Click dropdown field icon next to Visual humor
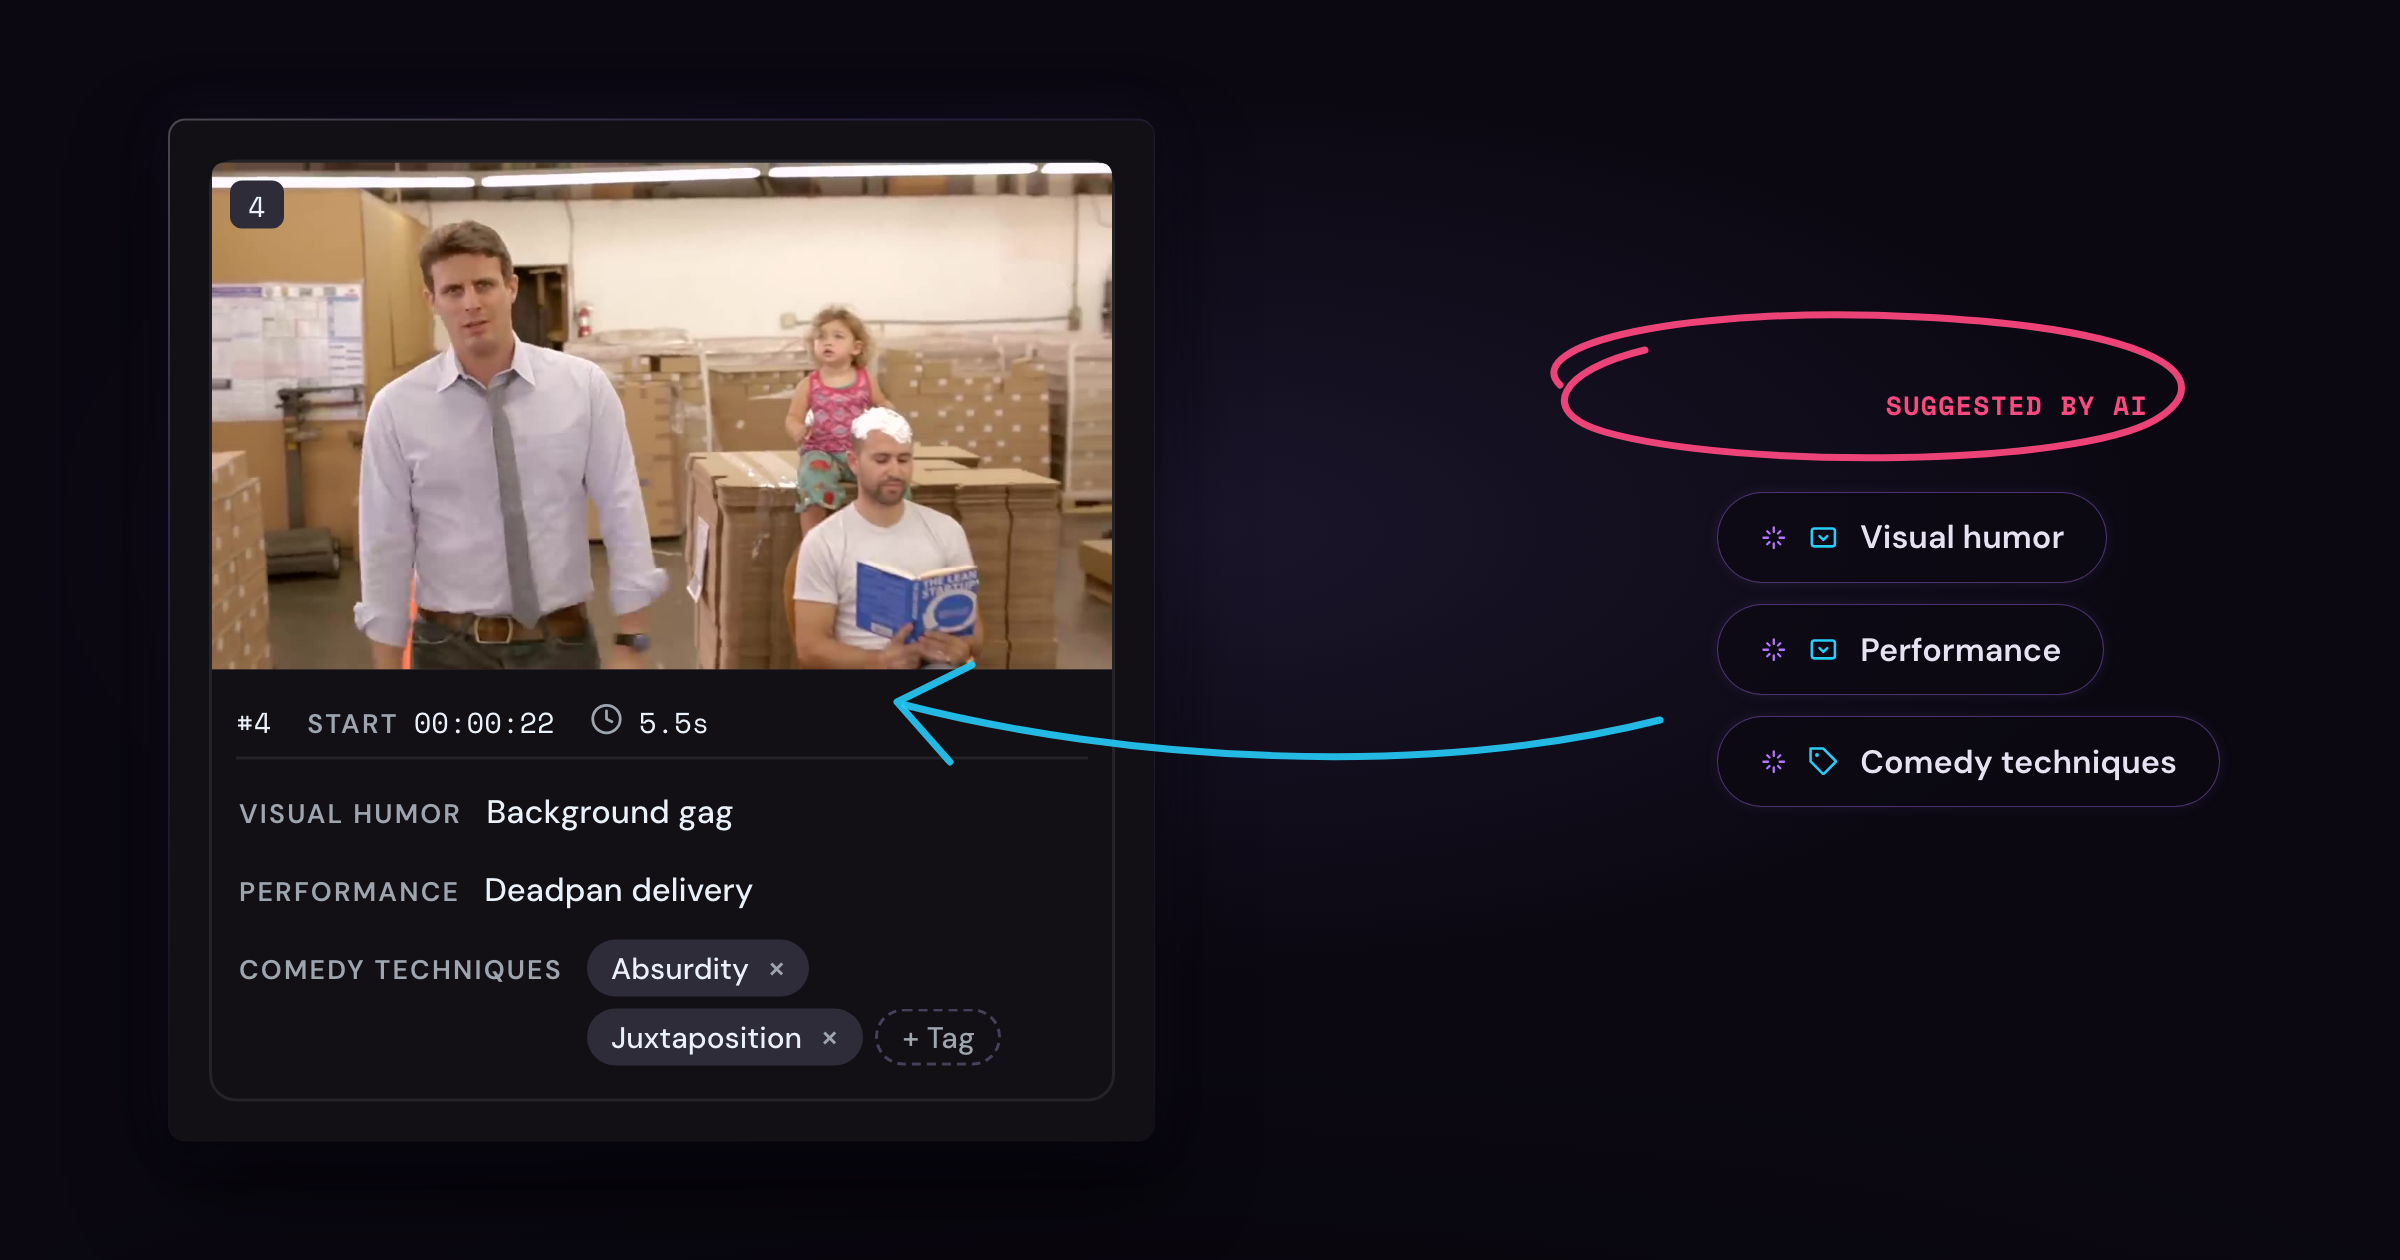Viewport: 2400px width, 1260px height. [1823, 538]
